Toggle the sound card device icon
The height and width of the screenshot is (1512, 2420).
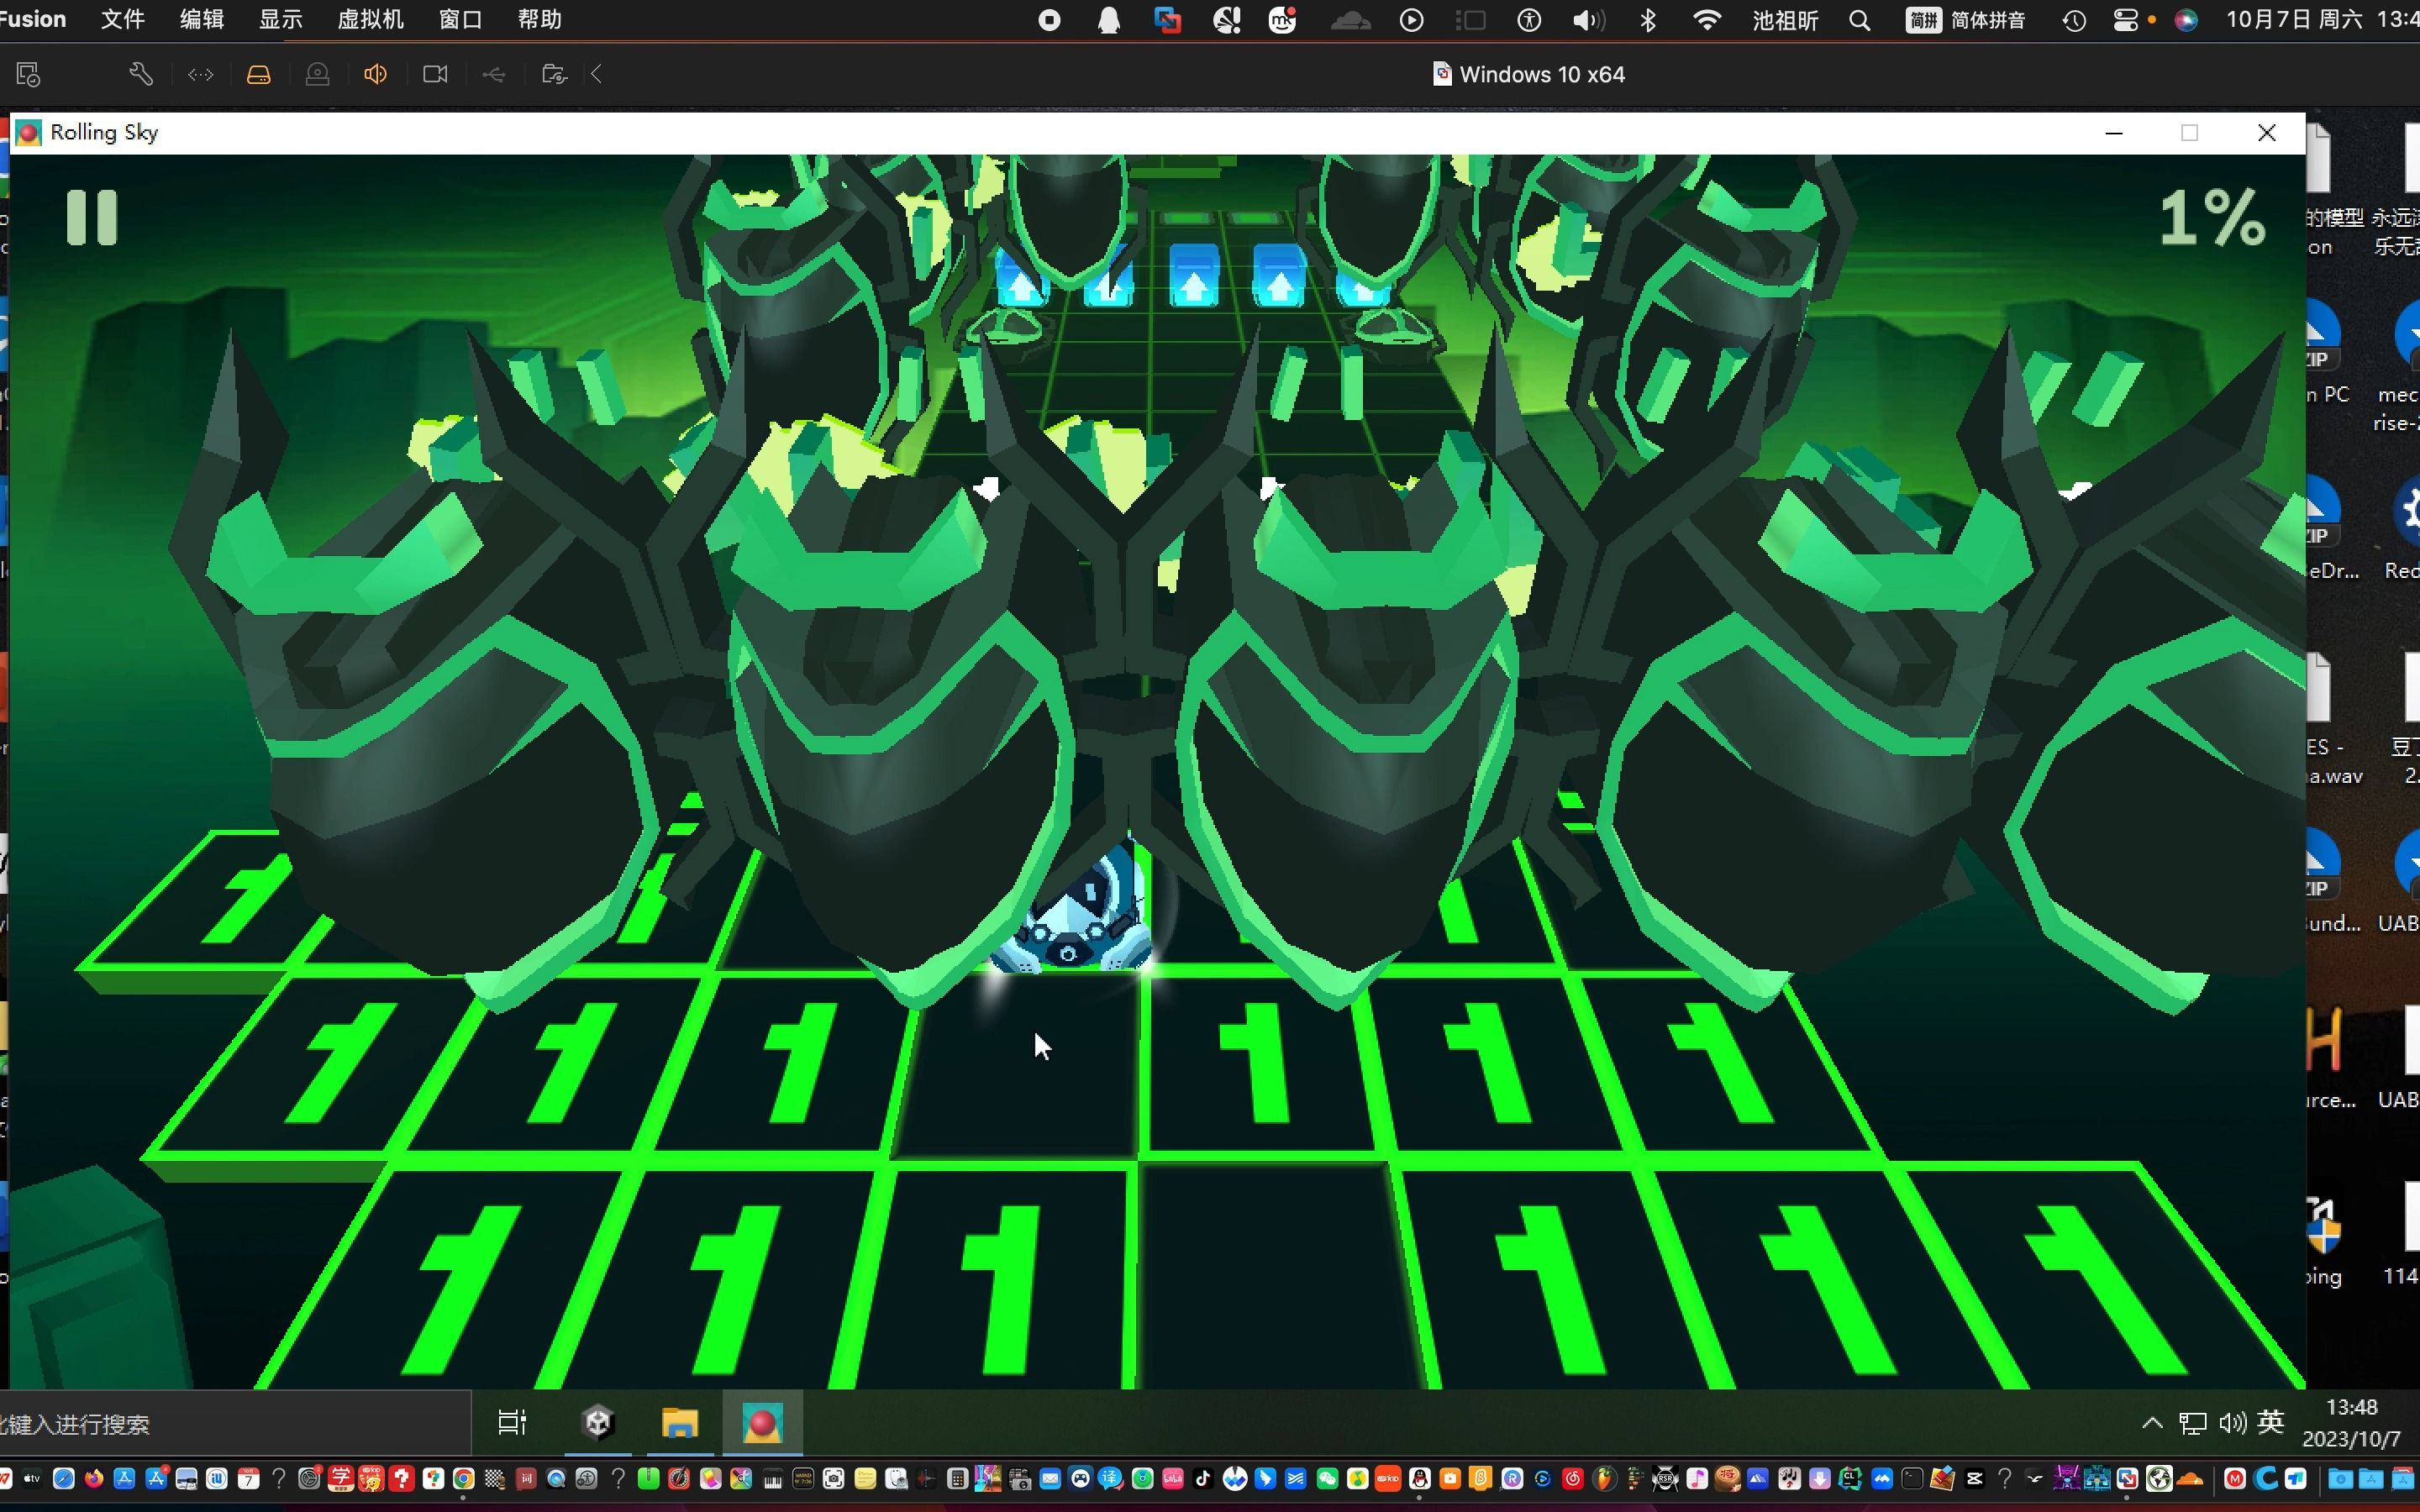tap(376, 74)
